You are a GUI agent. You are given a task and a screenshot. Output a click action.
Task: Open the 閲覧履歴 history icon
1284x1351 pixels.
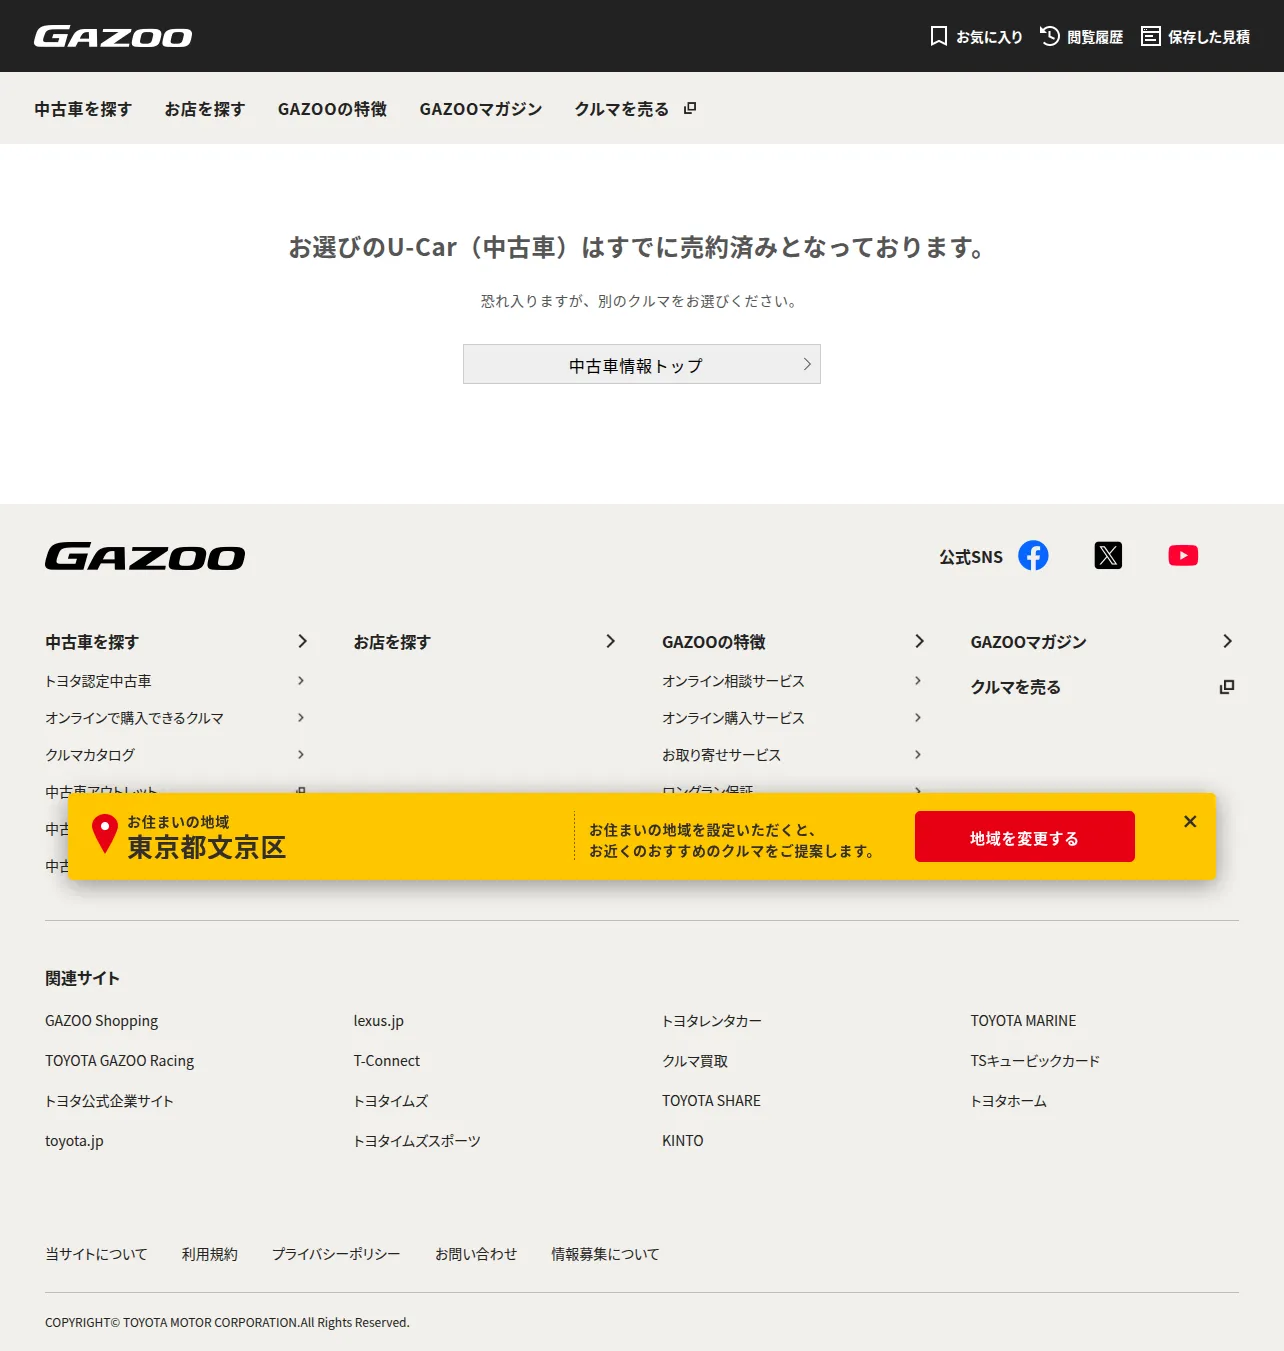(1049, 36)
